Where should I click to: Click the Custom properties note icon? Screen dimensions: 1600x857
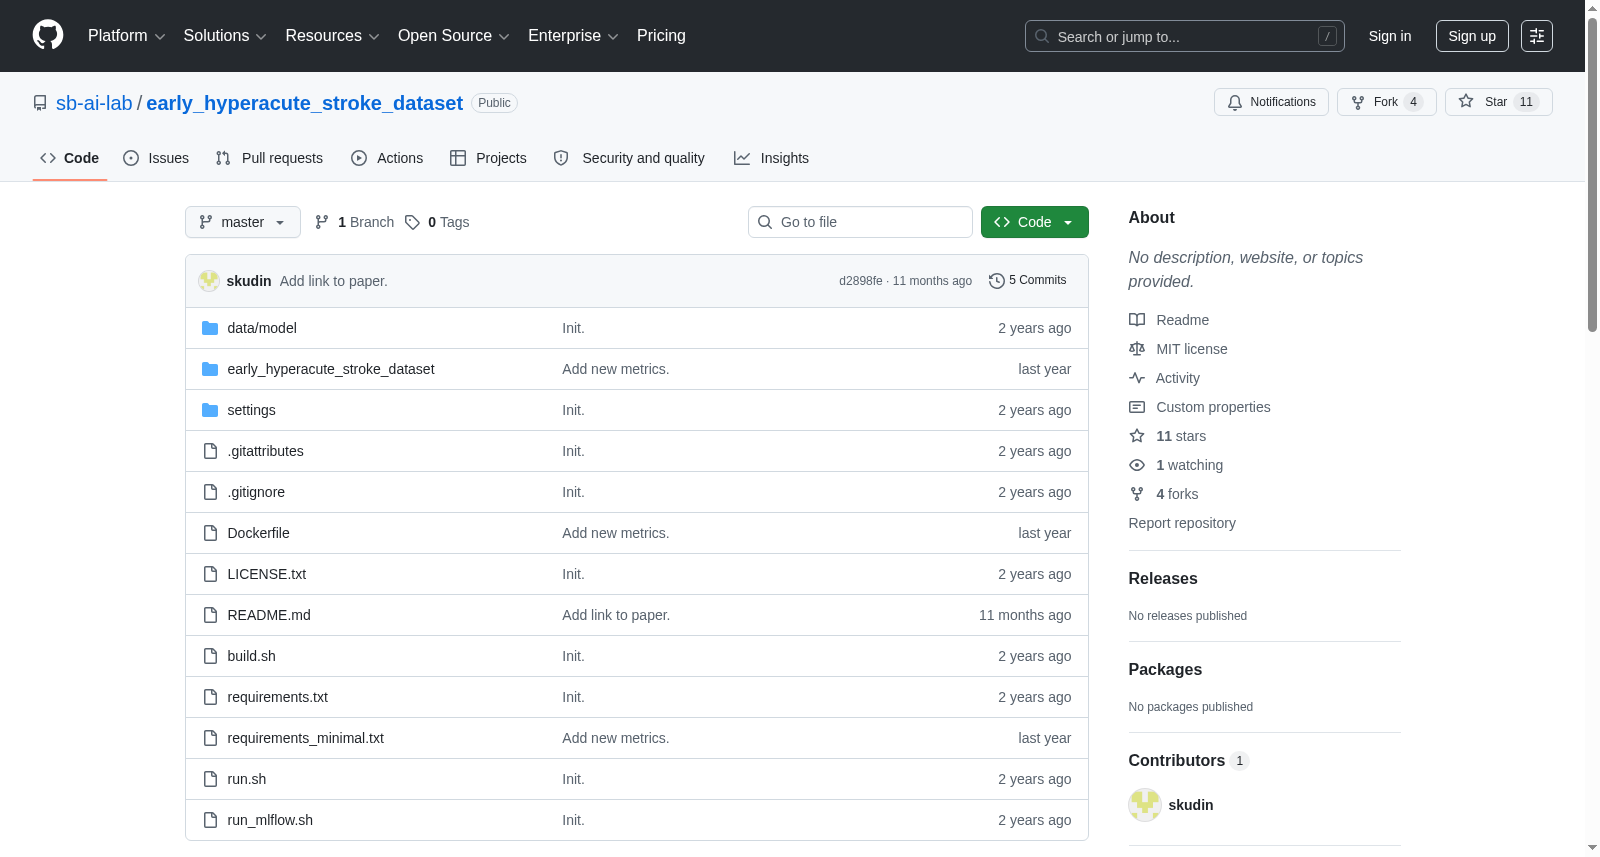(x=1137, y=407)
